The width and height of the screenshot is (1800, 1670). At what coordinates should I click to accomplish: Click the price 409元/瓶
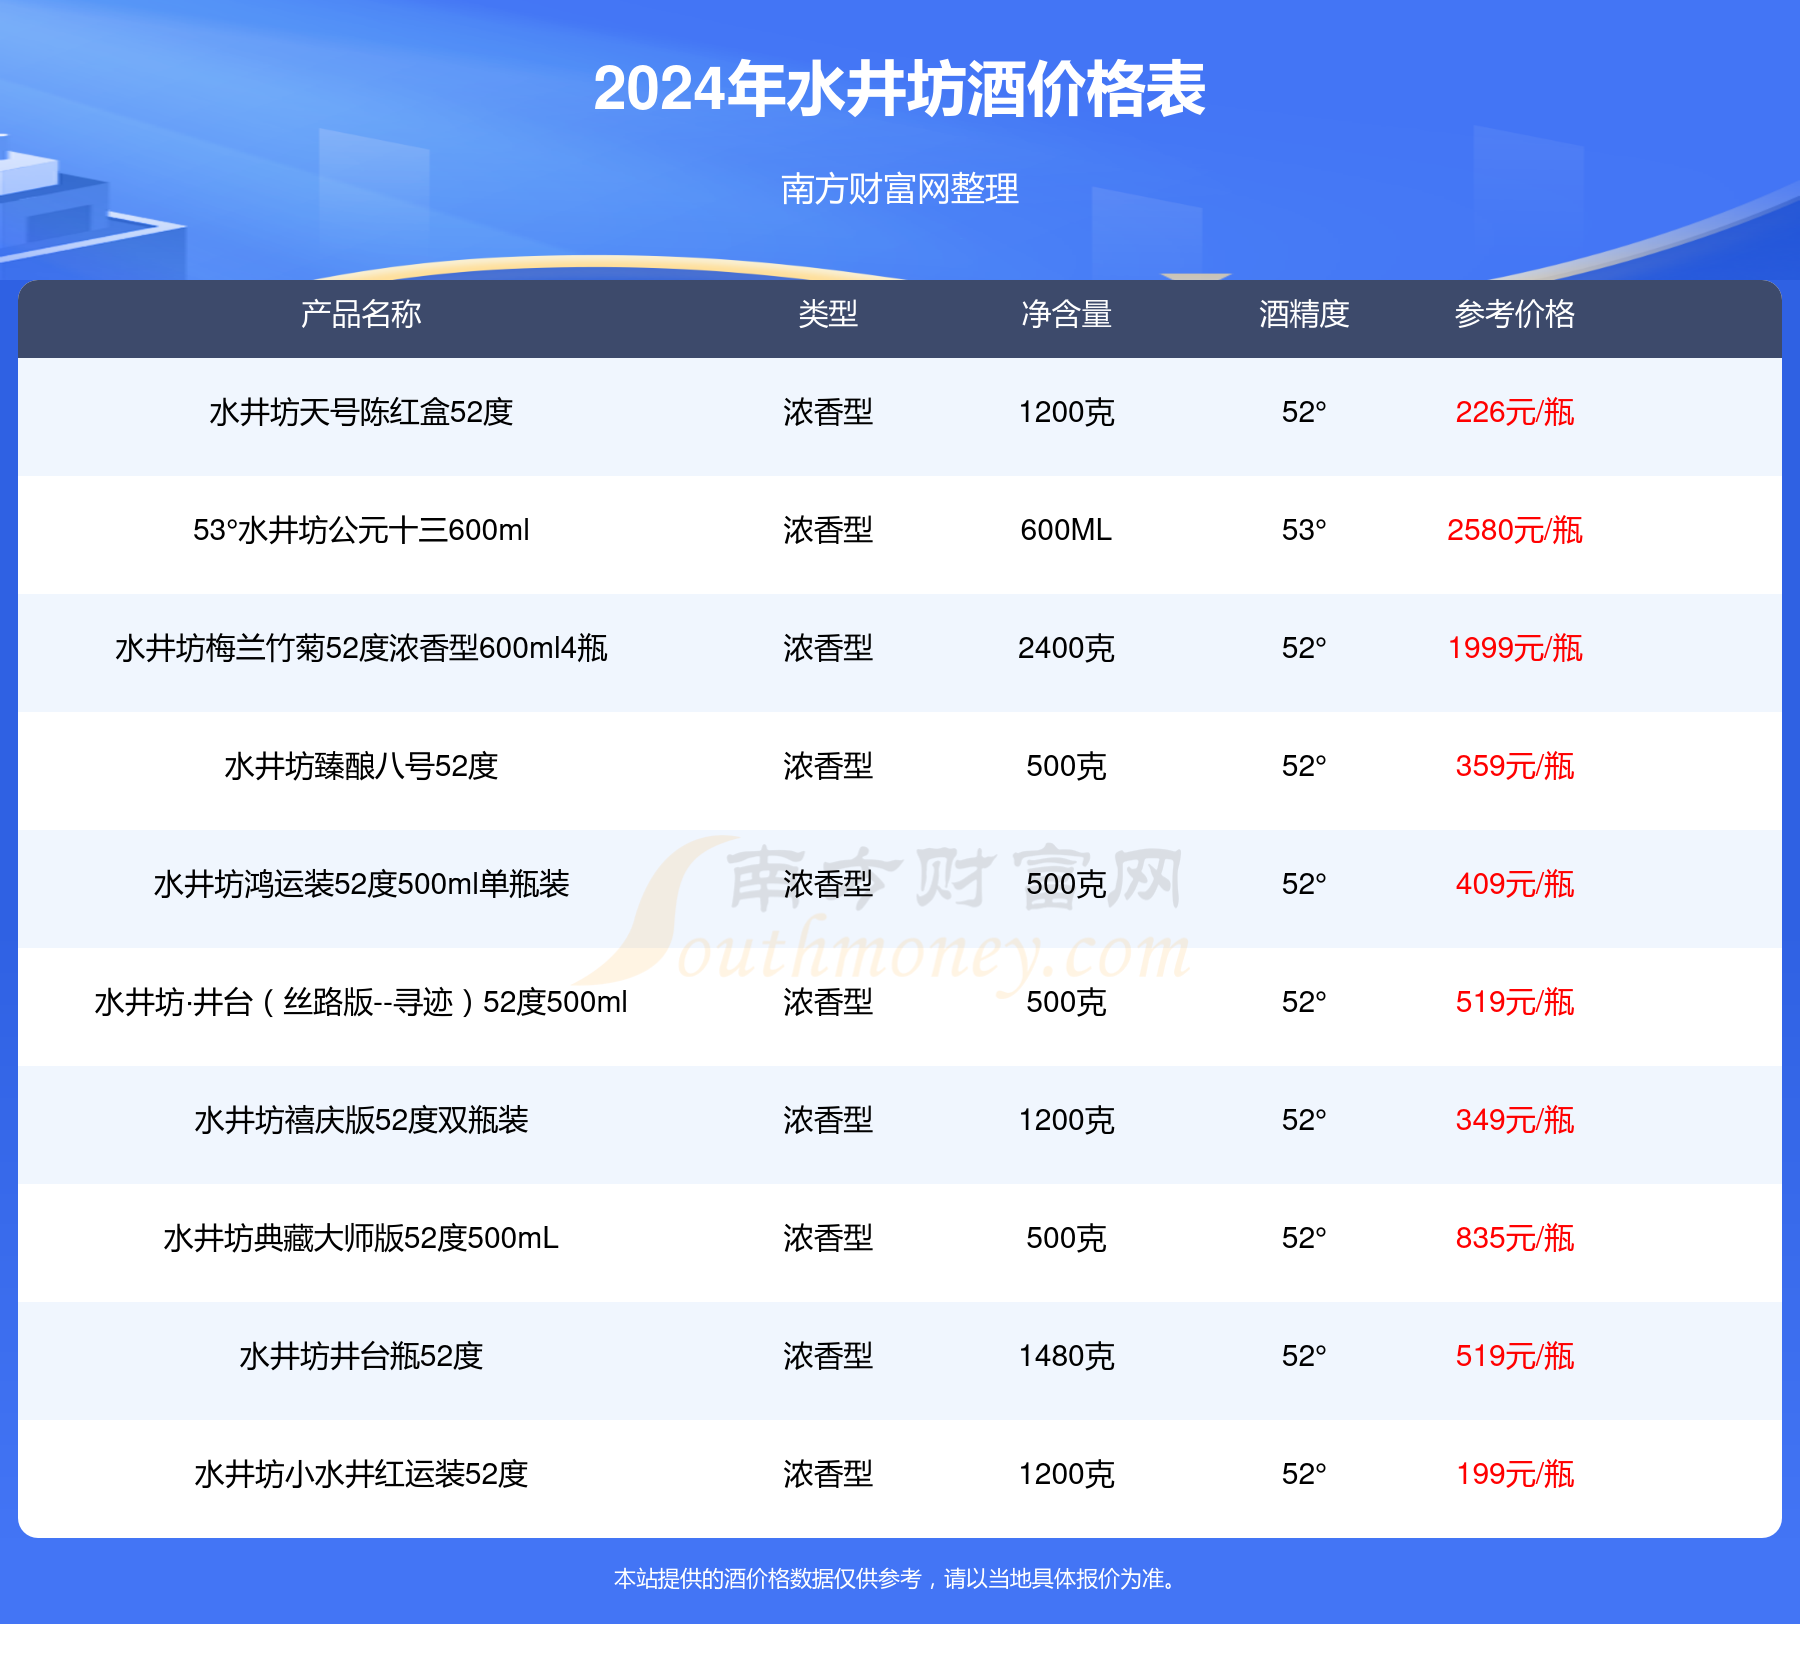pyautogui.click(x=1515, y=884)
